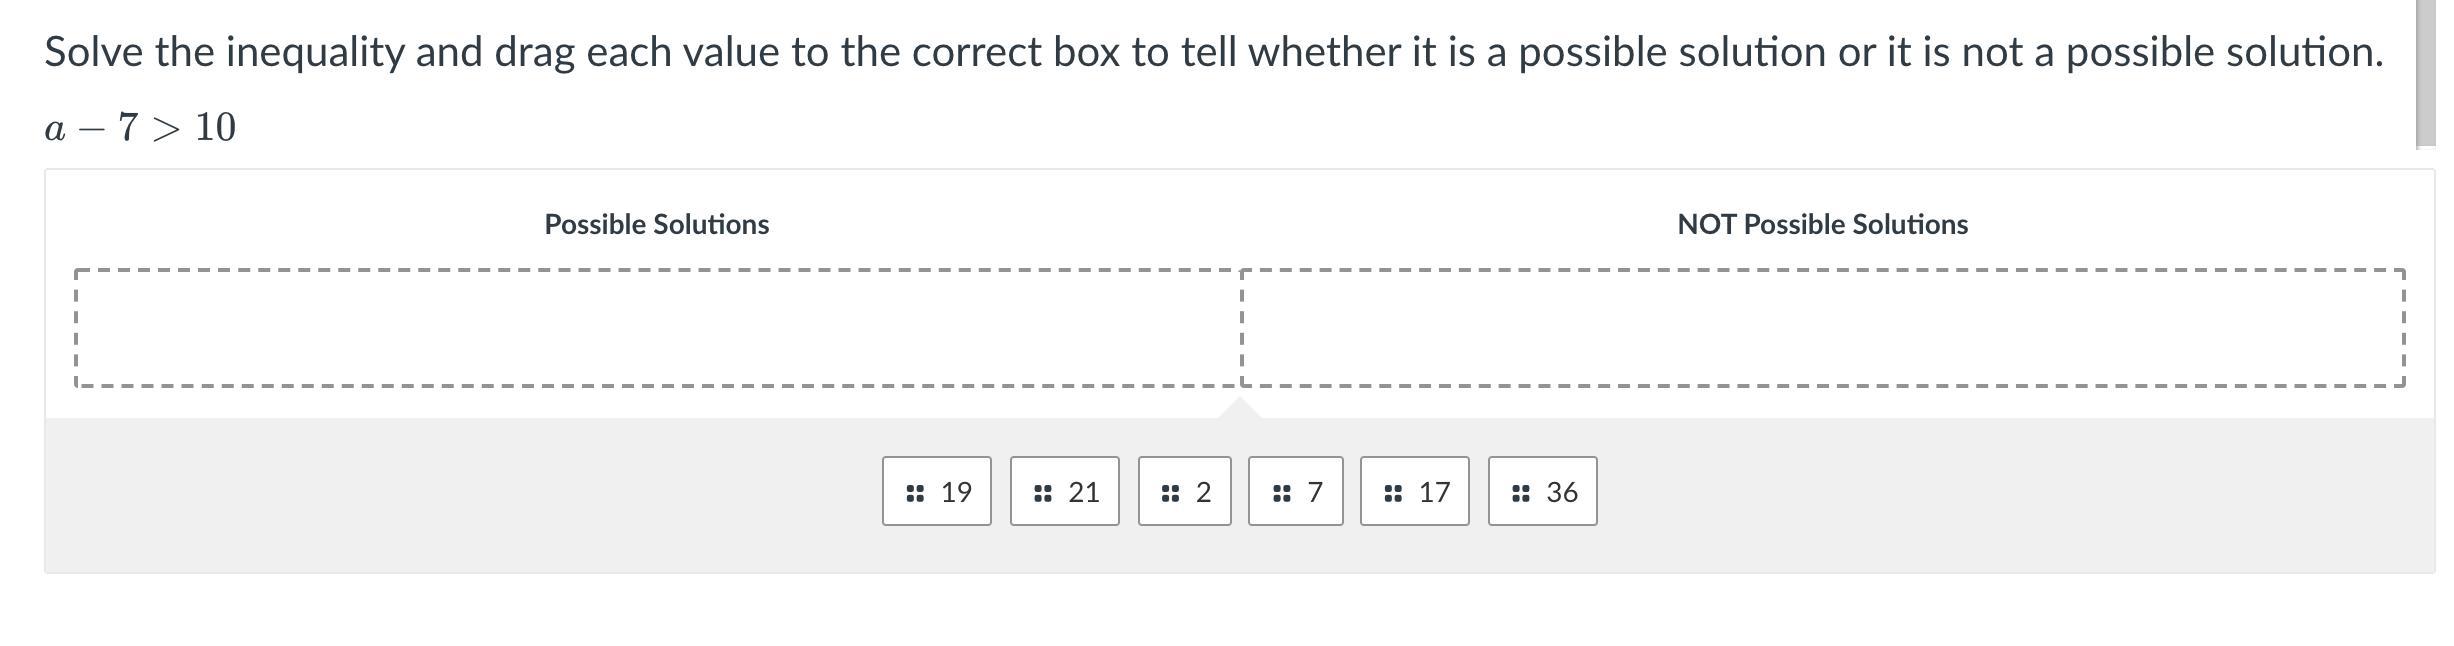Viewport: 2454px width, 646px height.
Task: Click the drag handle icon beside 19
Action: (914, 493)
